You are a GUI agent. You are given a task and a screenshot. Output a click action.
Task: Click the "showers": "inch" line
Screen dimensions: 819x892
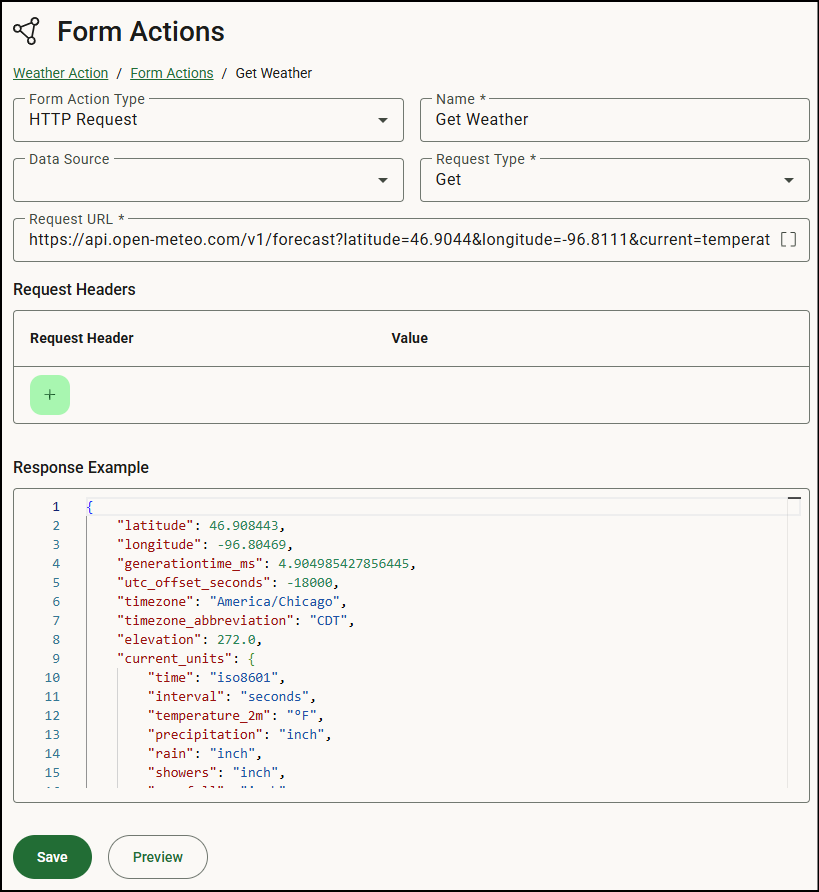(x=216, y=773)
